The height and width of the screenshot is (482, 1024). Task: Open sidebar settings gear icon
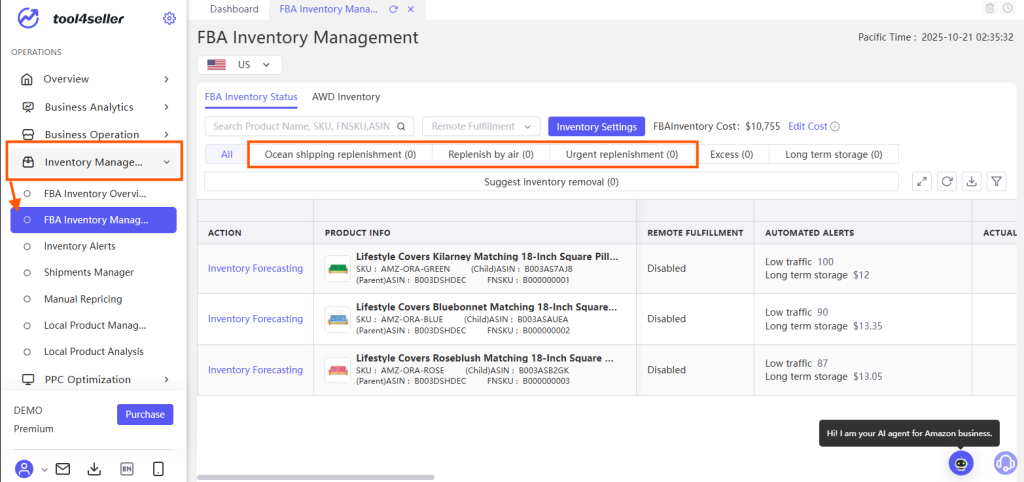169,18
